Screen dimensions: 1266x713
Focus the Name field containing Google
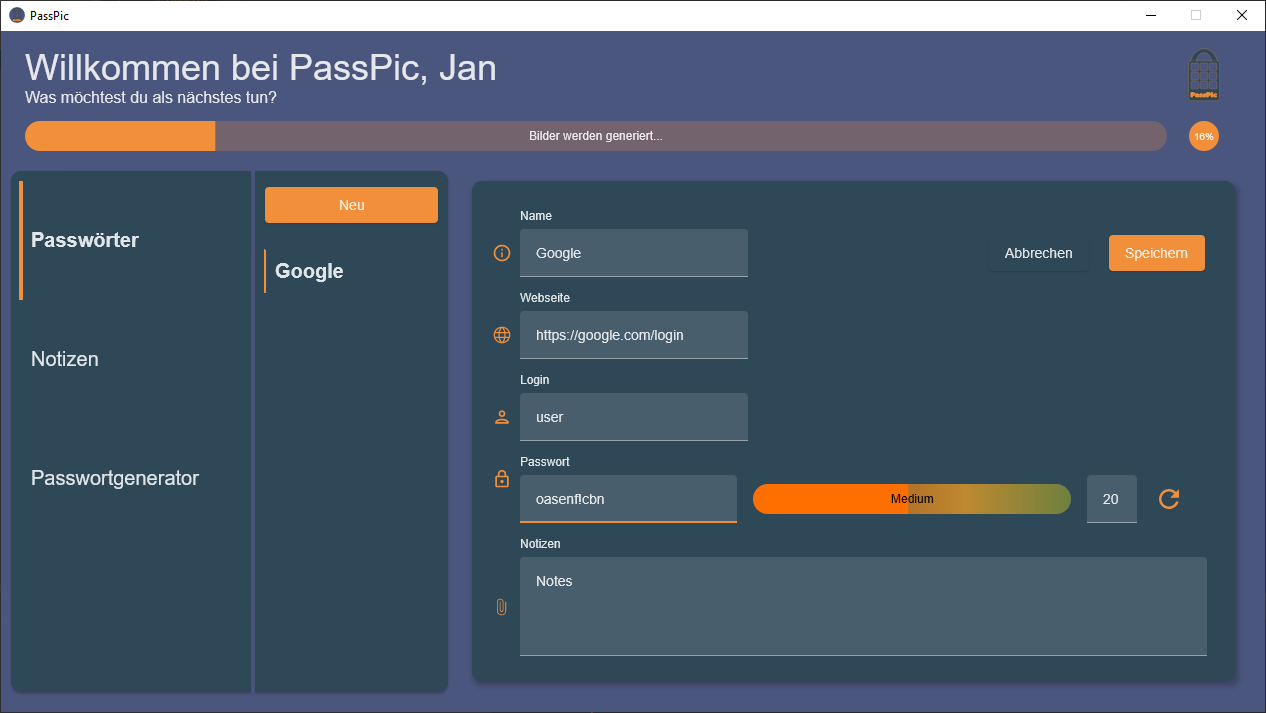pos(634,253)
